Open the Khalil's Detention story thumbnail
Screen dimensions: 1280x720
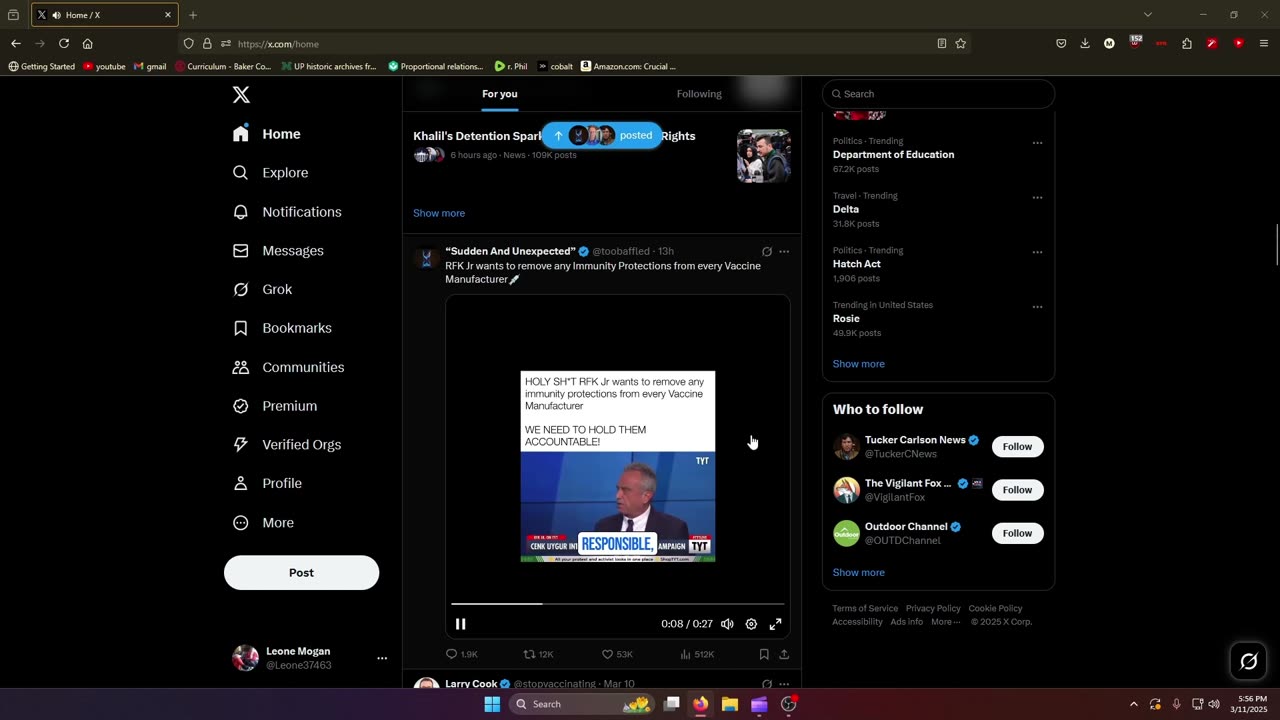point(764,156)
